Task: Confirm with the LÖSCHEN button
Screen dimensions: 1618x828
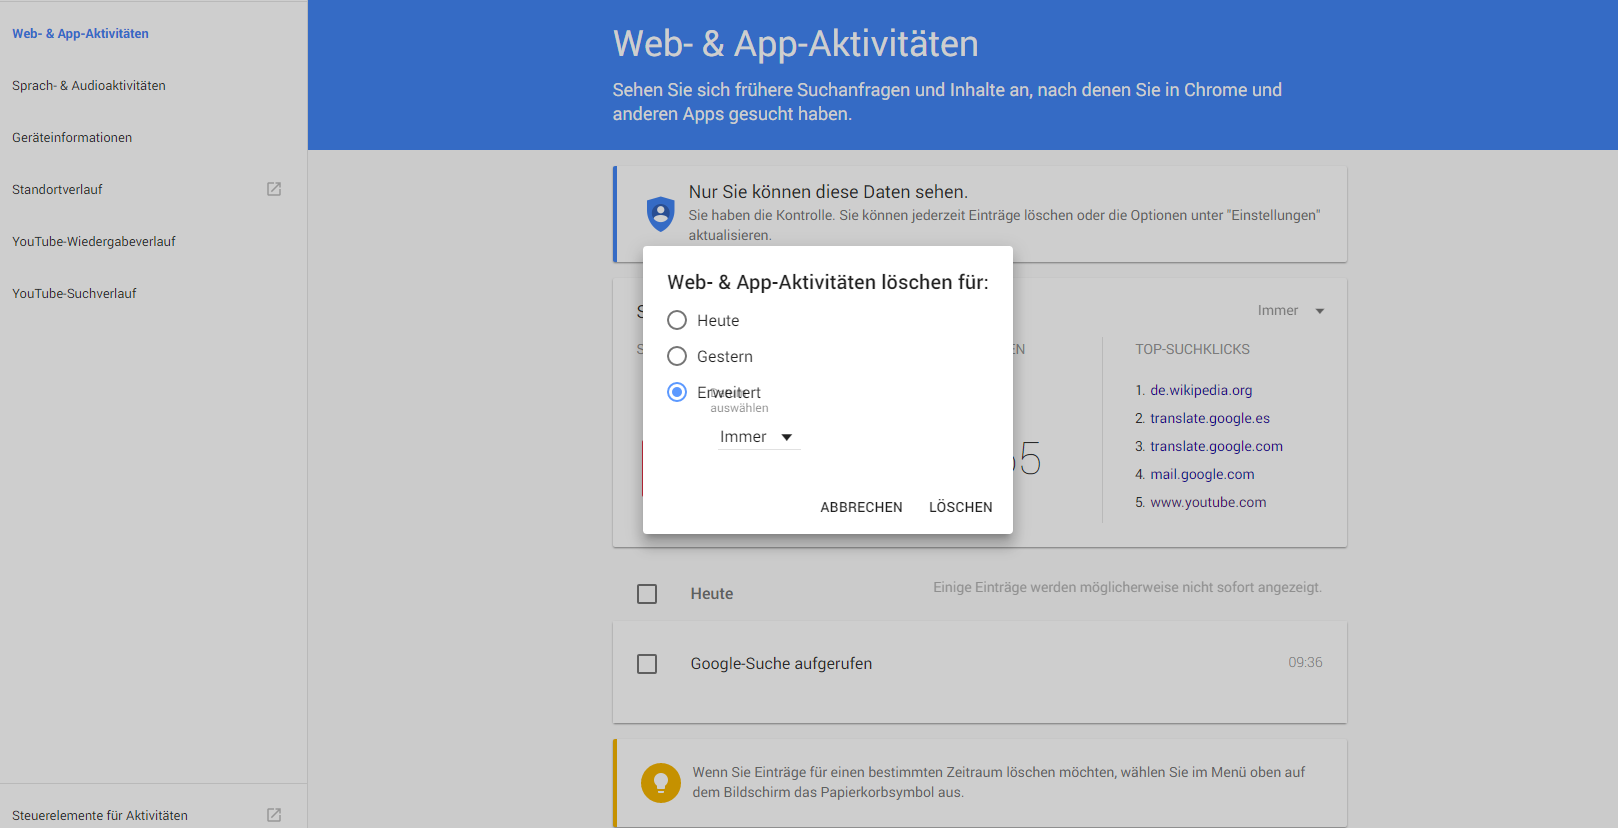Action: pos(960,507)
